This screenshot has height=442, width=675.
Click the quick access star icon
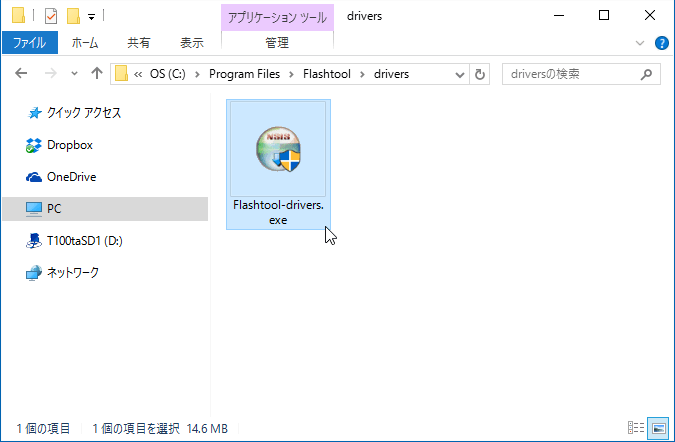pos(34,113)
